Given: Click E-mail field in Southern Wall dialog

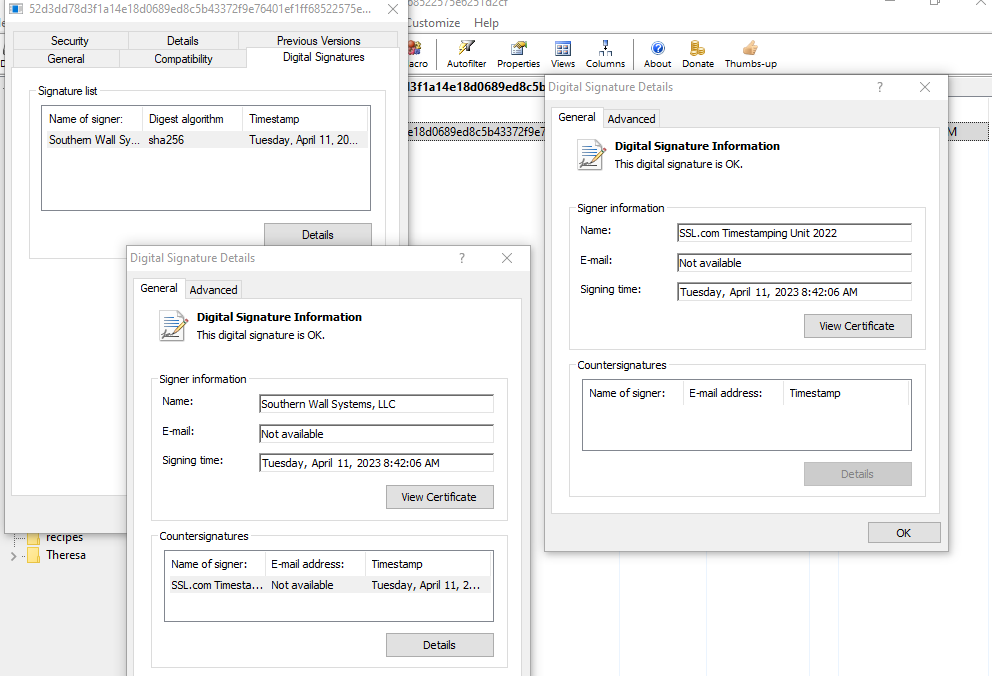Looking at the screenshot, I should coord(376,434).
